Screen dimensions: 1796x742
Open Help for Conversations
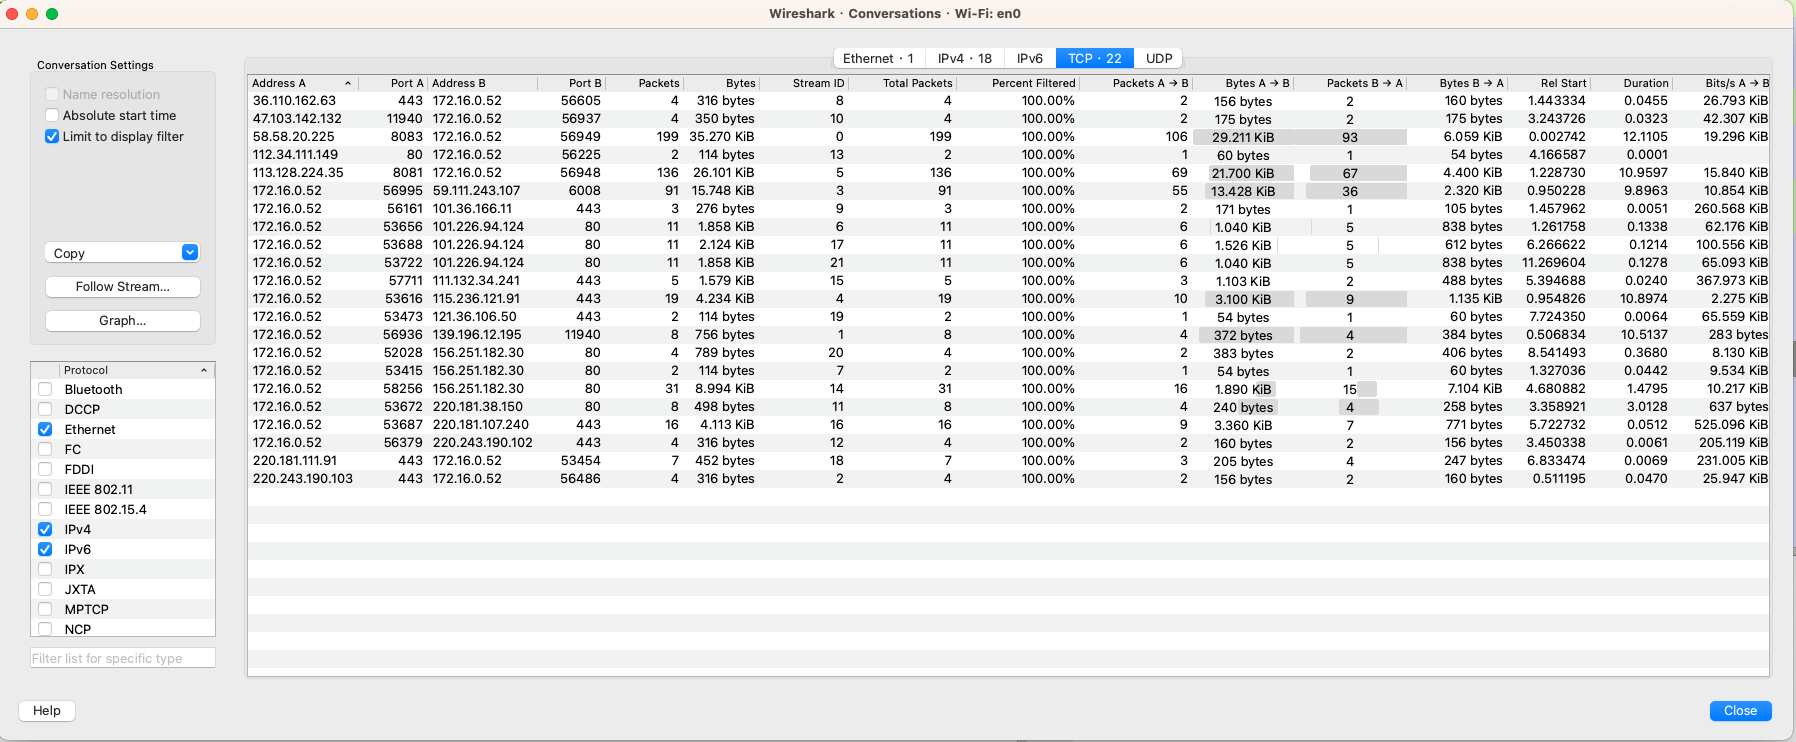[47, 710]
